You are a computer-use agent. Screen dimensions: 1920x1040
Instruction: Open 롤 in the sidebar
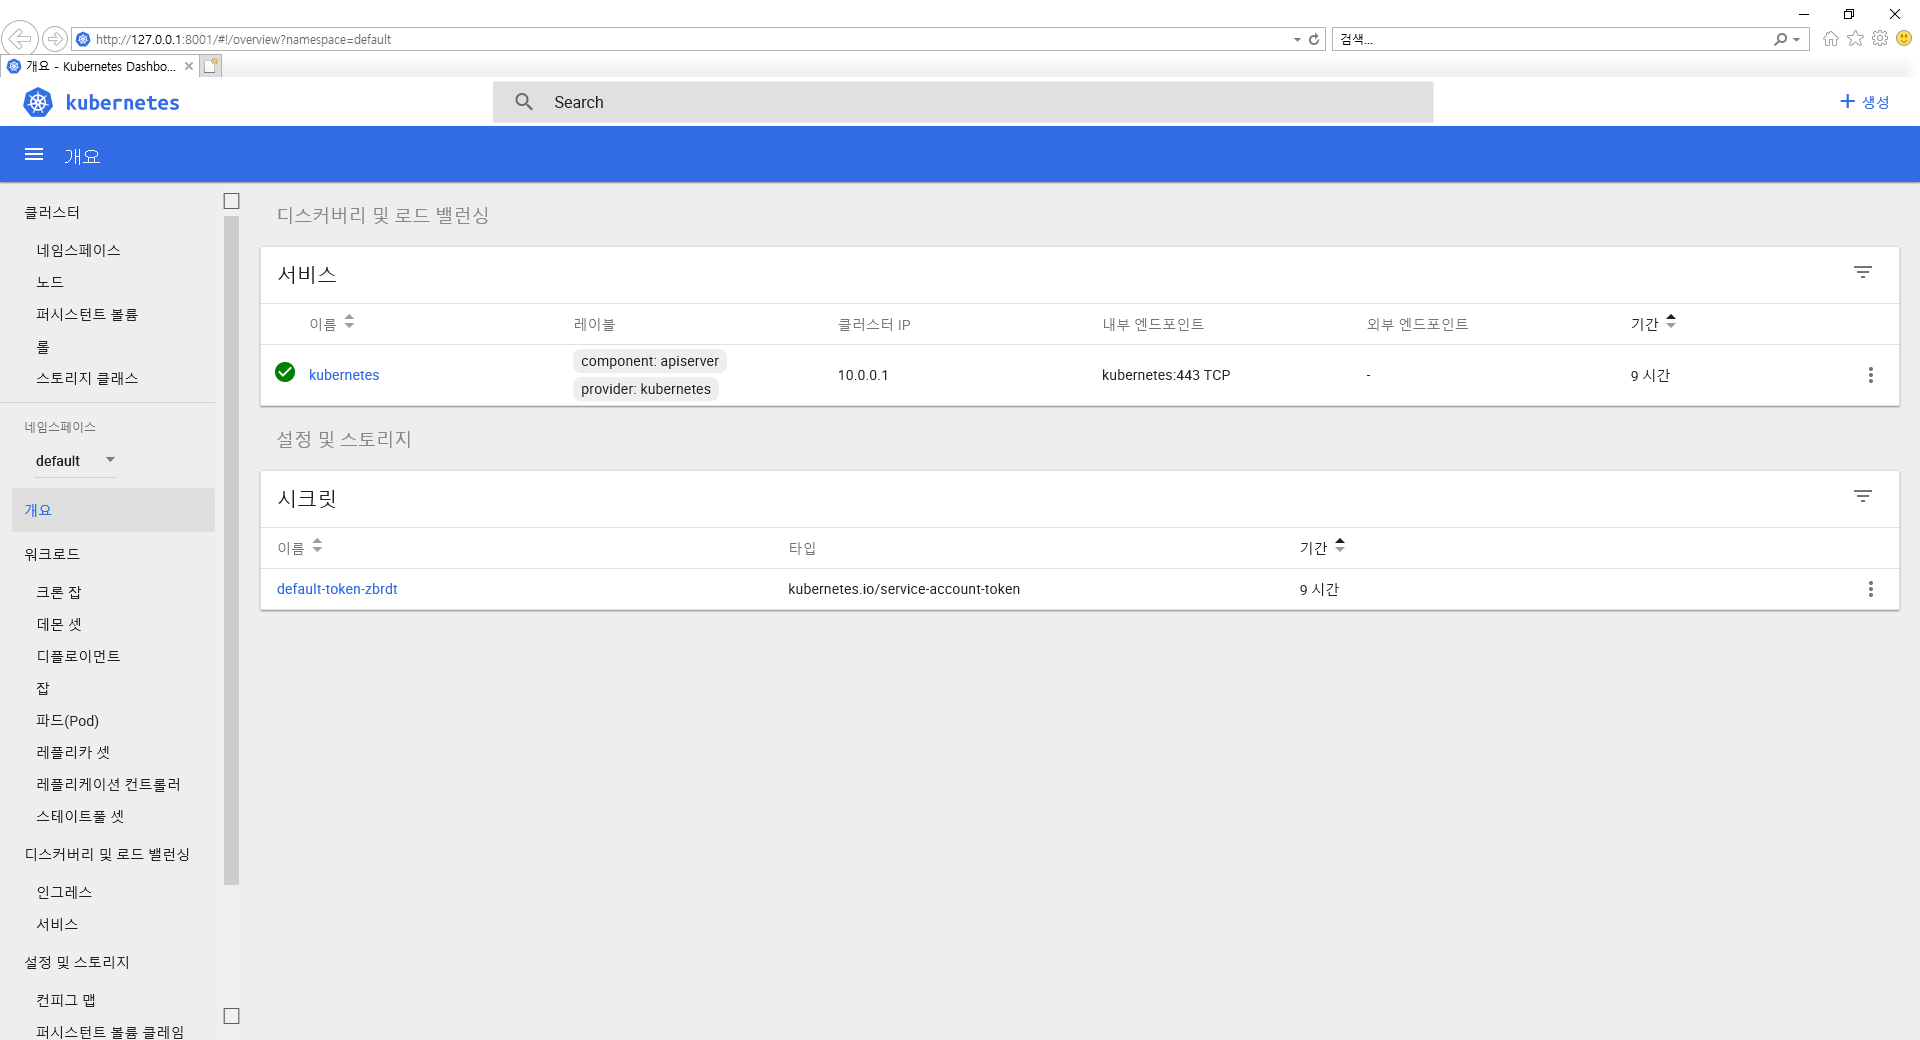pos(43,346)
